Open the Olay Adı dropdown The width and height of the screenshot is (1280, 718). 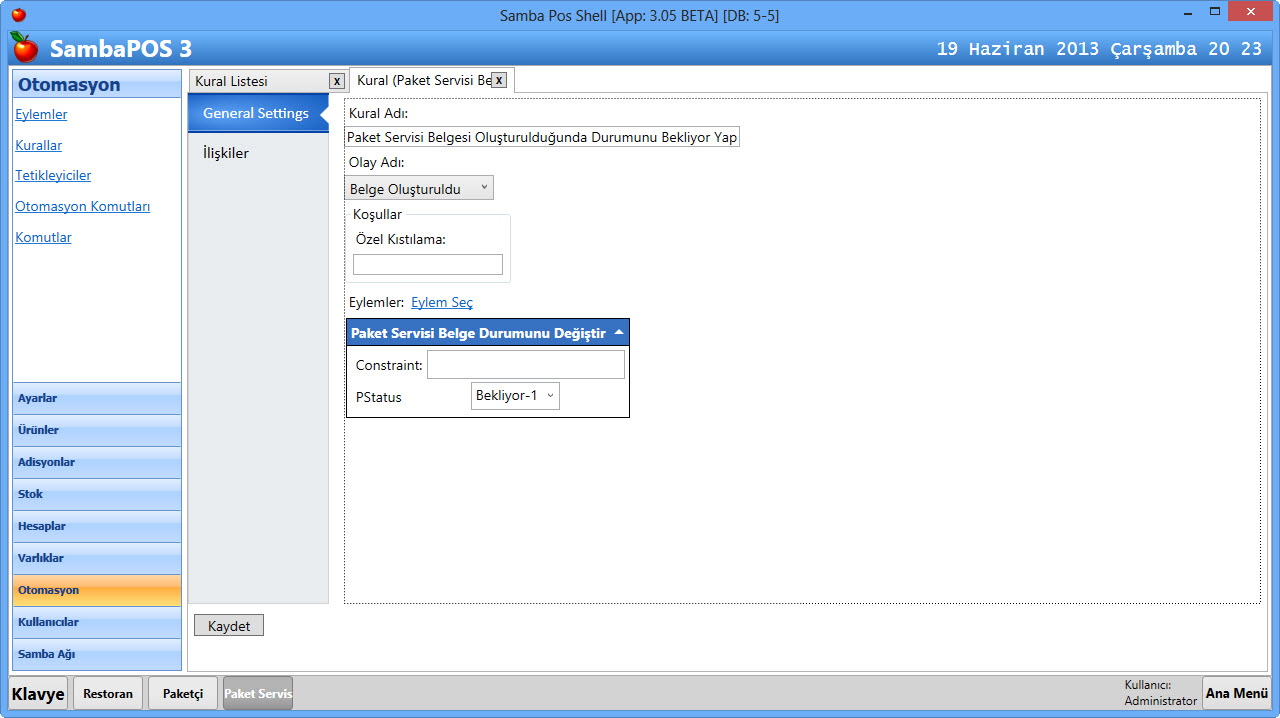(x=419, y=188)
